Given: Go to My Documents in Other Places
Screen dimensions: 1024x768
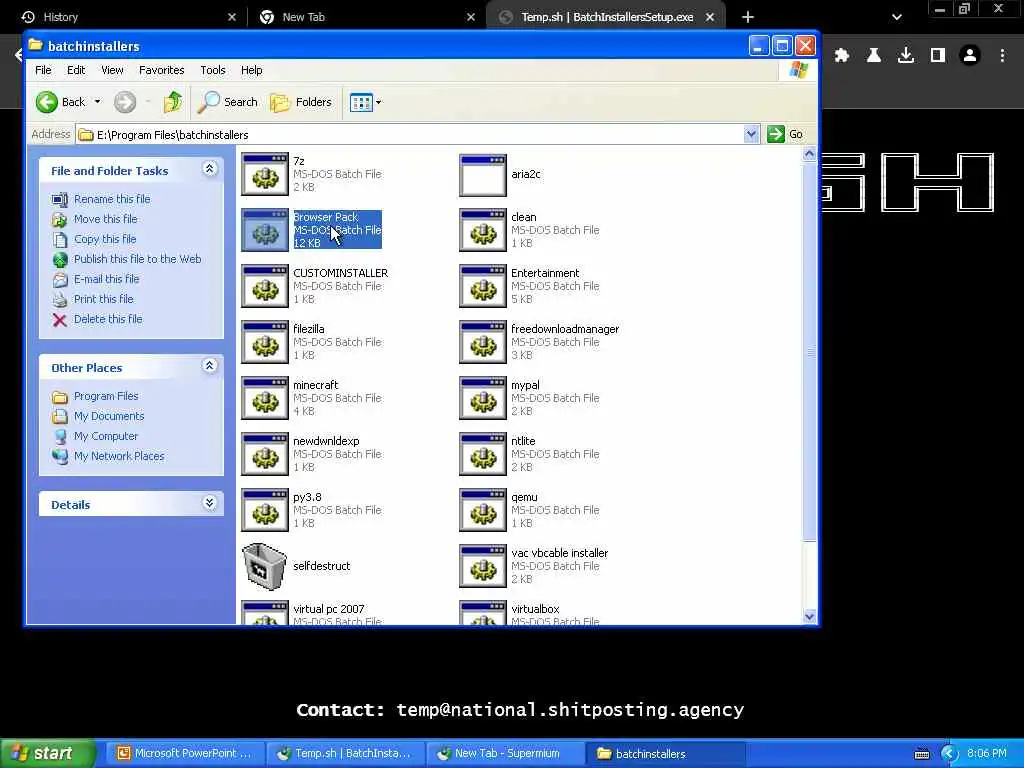Looking at the screenshot, I should [109, 416].
